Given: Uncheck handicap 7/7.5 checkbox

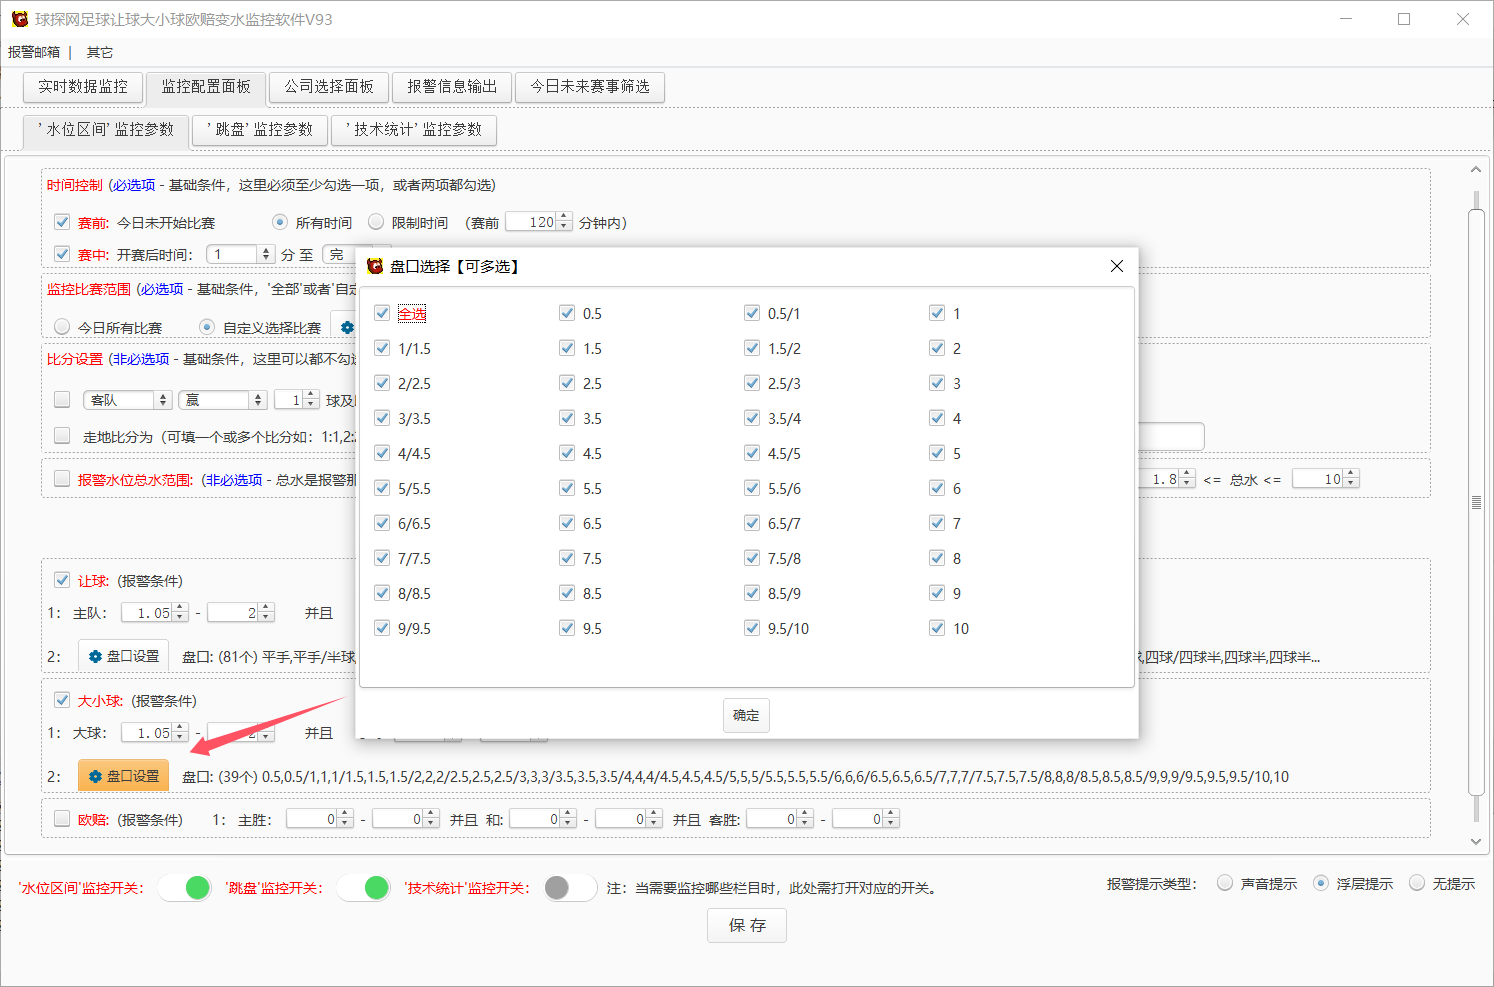Looking at the screenshot, I should (382, 558).
